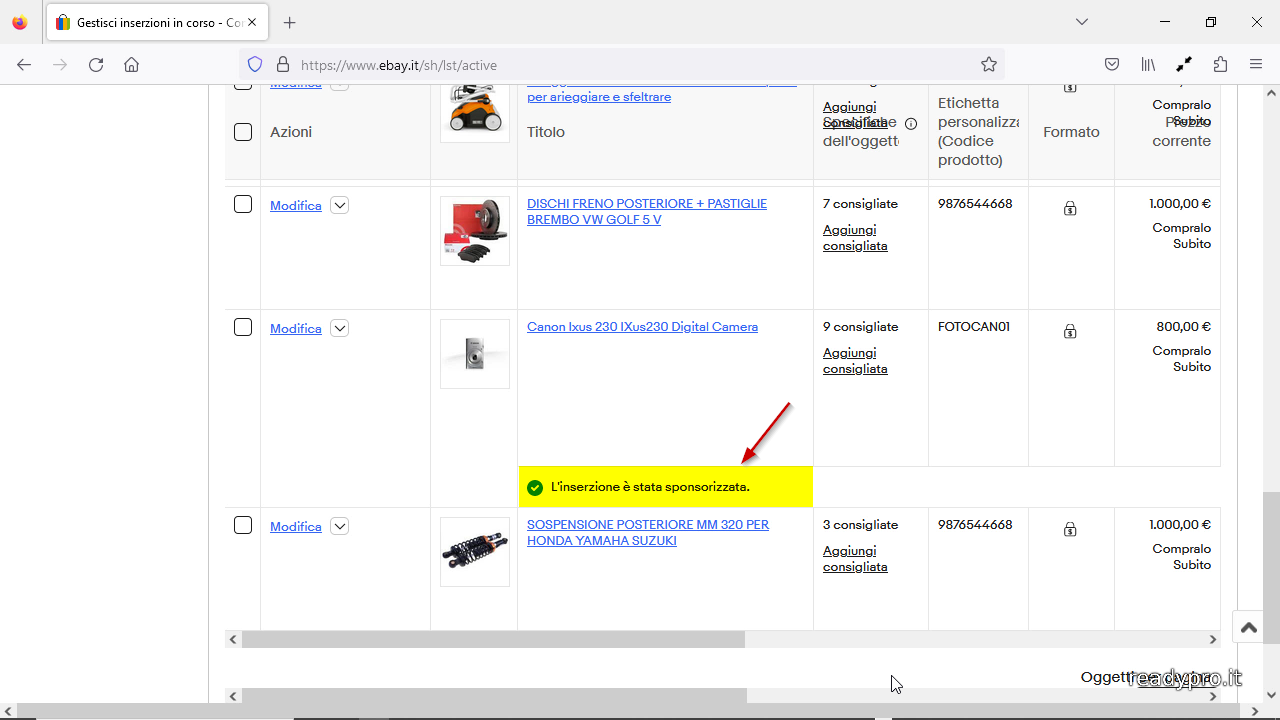Expand actions dropdown for SOSPENSIONE row
This screenshot has width=1280, height=720.
[x=340, y=527]
